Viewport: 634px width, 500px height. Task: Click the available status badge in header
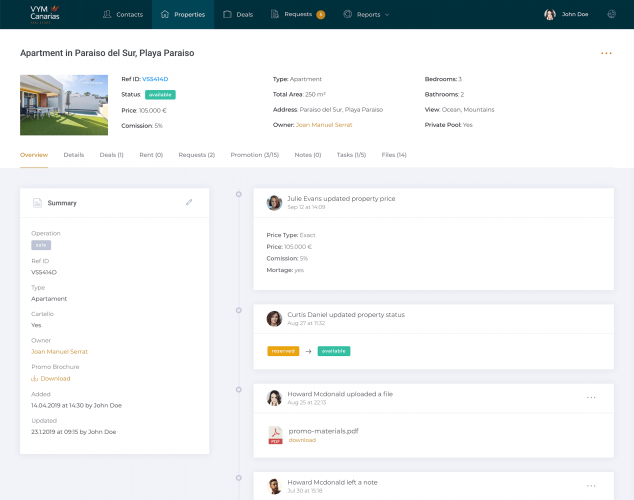[x=160, y=95]
